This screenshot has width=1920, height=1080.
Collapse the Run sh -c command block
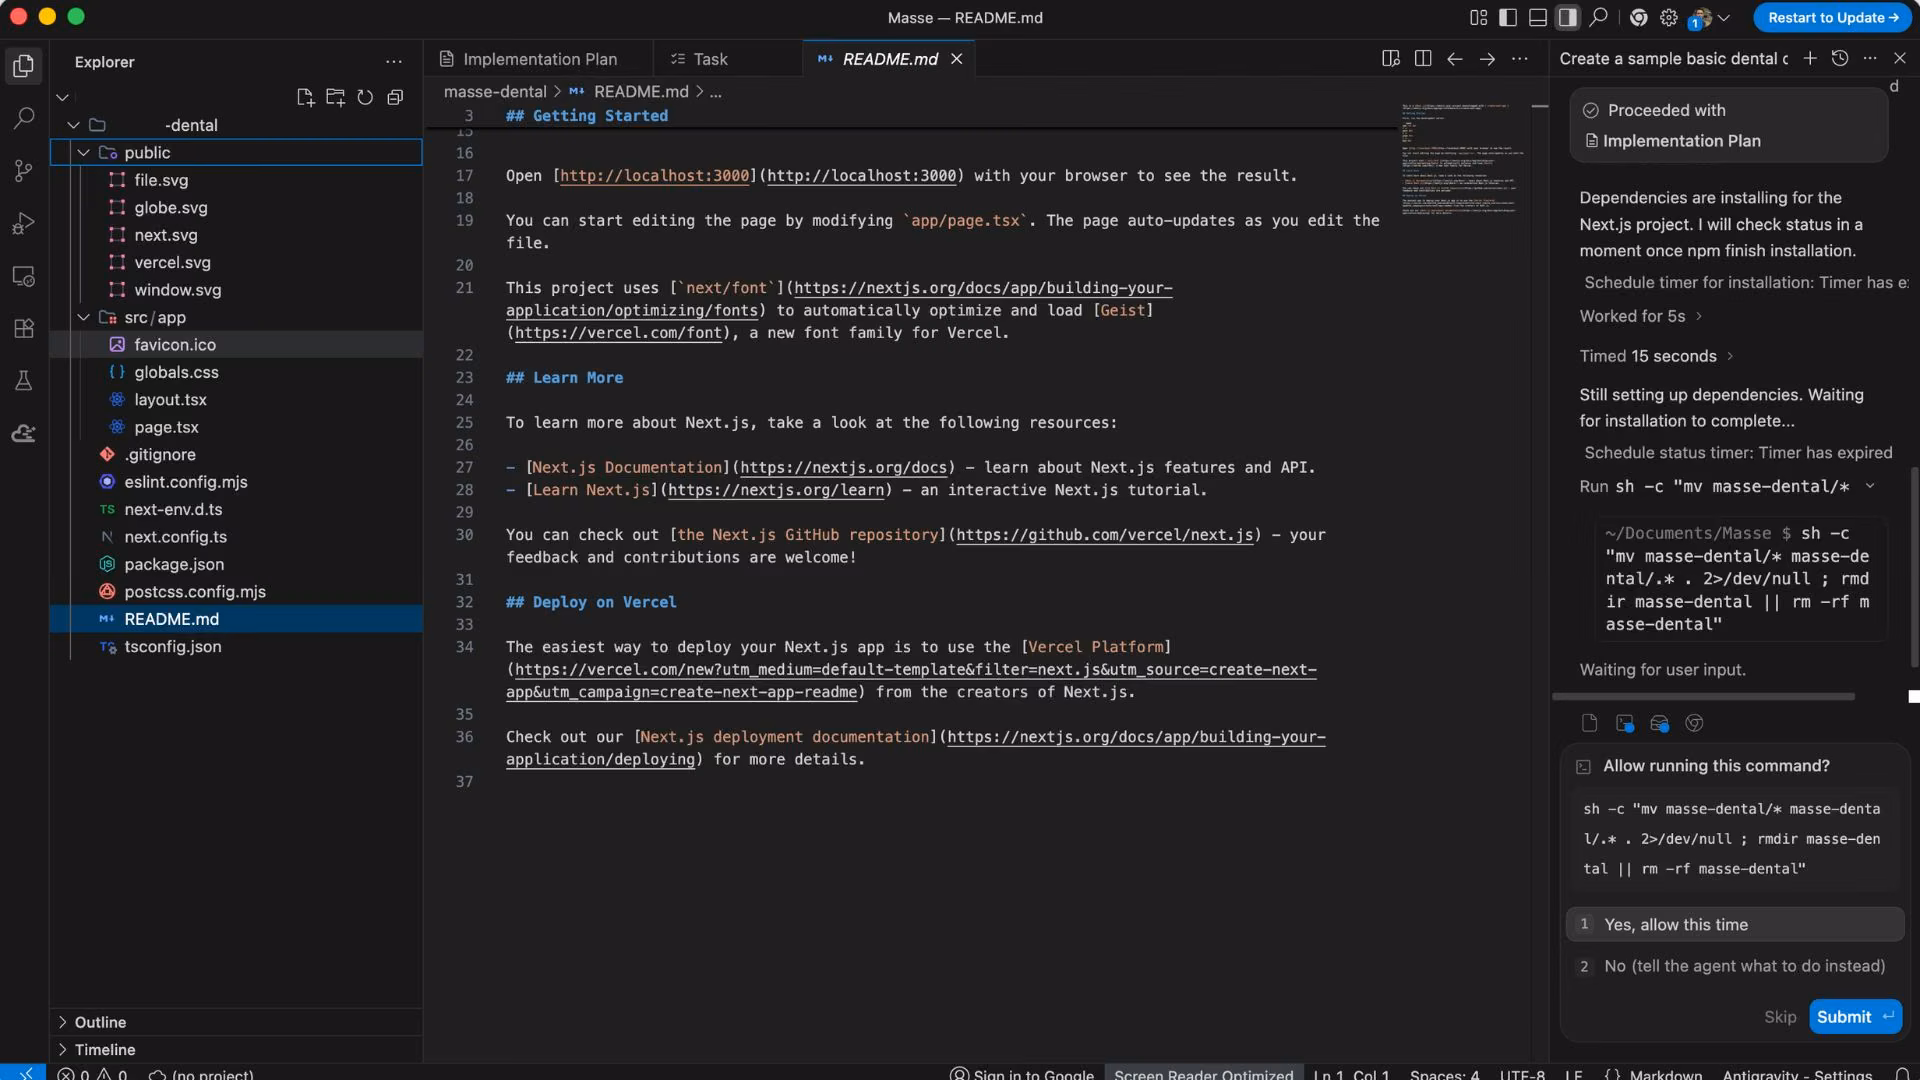[1870, 487]
